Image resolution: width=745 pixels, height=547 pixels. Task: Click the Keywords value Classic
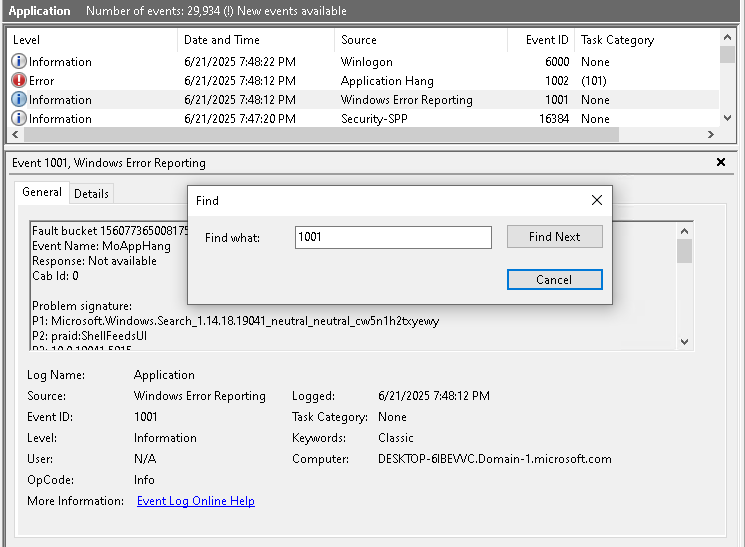click(396, 438)
